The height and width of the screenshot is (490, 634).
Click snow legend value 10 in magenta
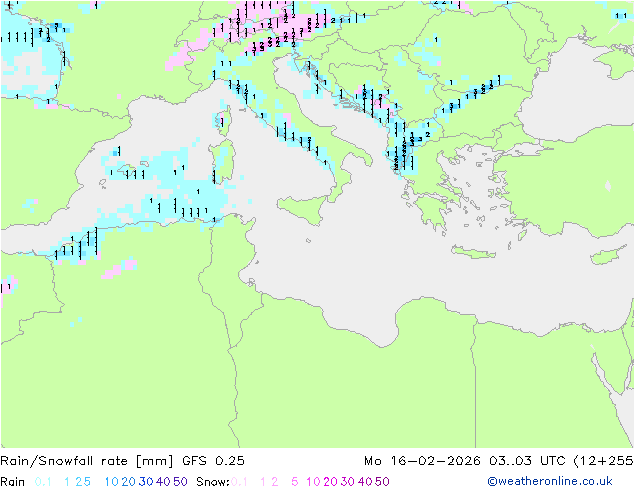pos(313,482)
